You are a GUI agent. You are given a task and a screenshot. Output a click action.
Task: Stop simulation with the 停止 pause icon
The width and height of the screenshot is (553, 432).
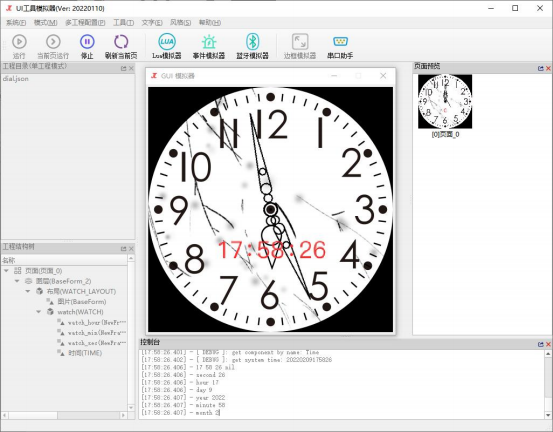(87, 42)
